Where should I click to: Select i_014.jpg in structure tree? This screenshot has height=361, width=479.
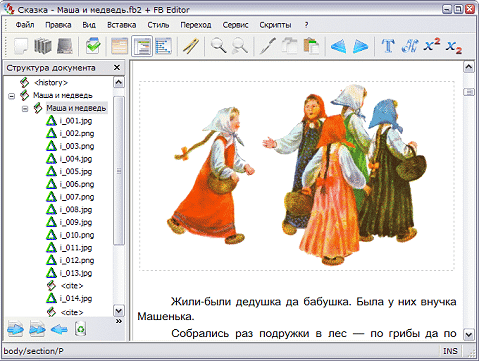pyautogui.click(x=76, y=298)
